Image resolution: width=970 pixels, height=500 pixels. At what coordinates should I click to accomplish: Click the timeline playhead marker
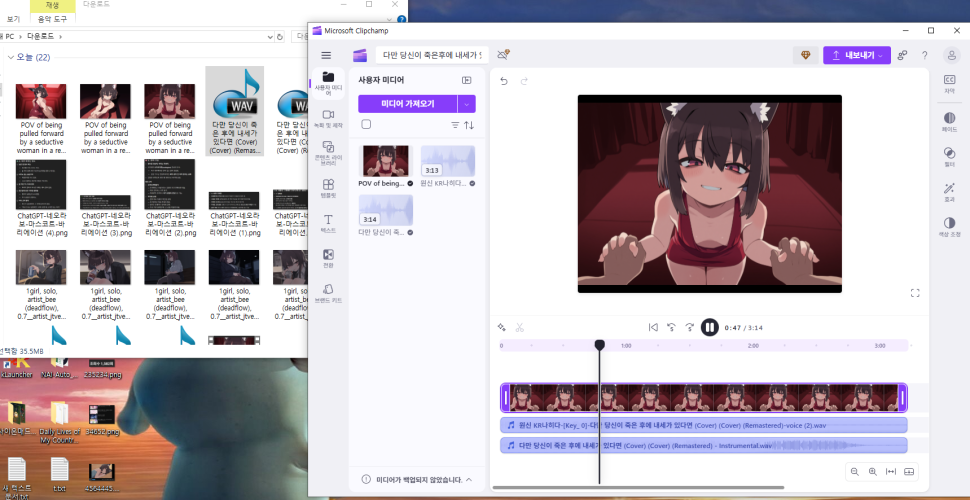click(599, 345)
